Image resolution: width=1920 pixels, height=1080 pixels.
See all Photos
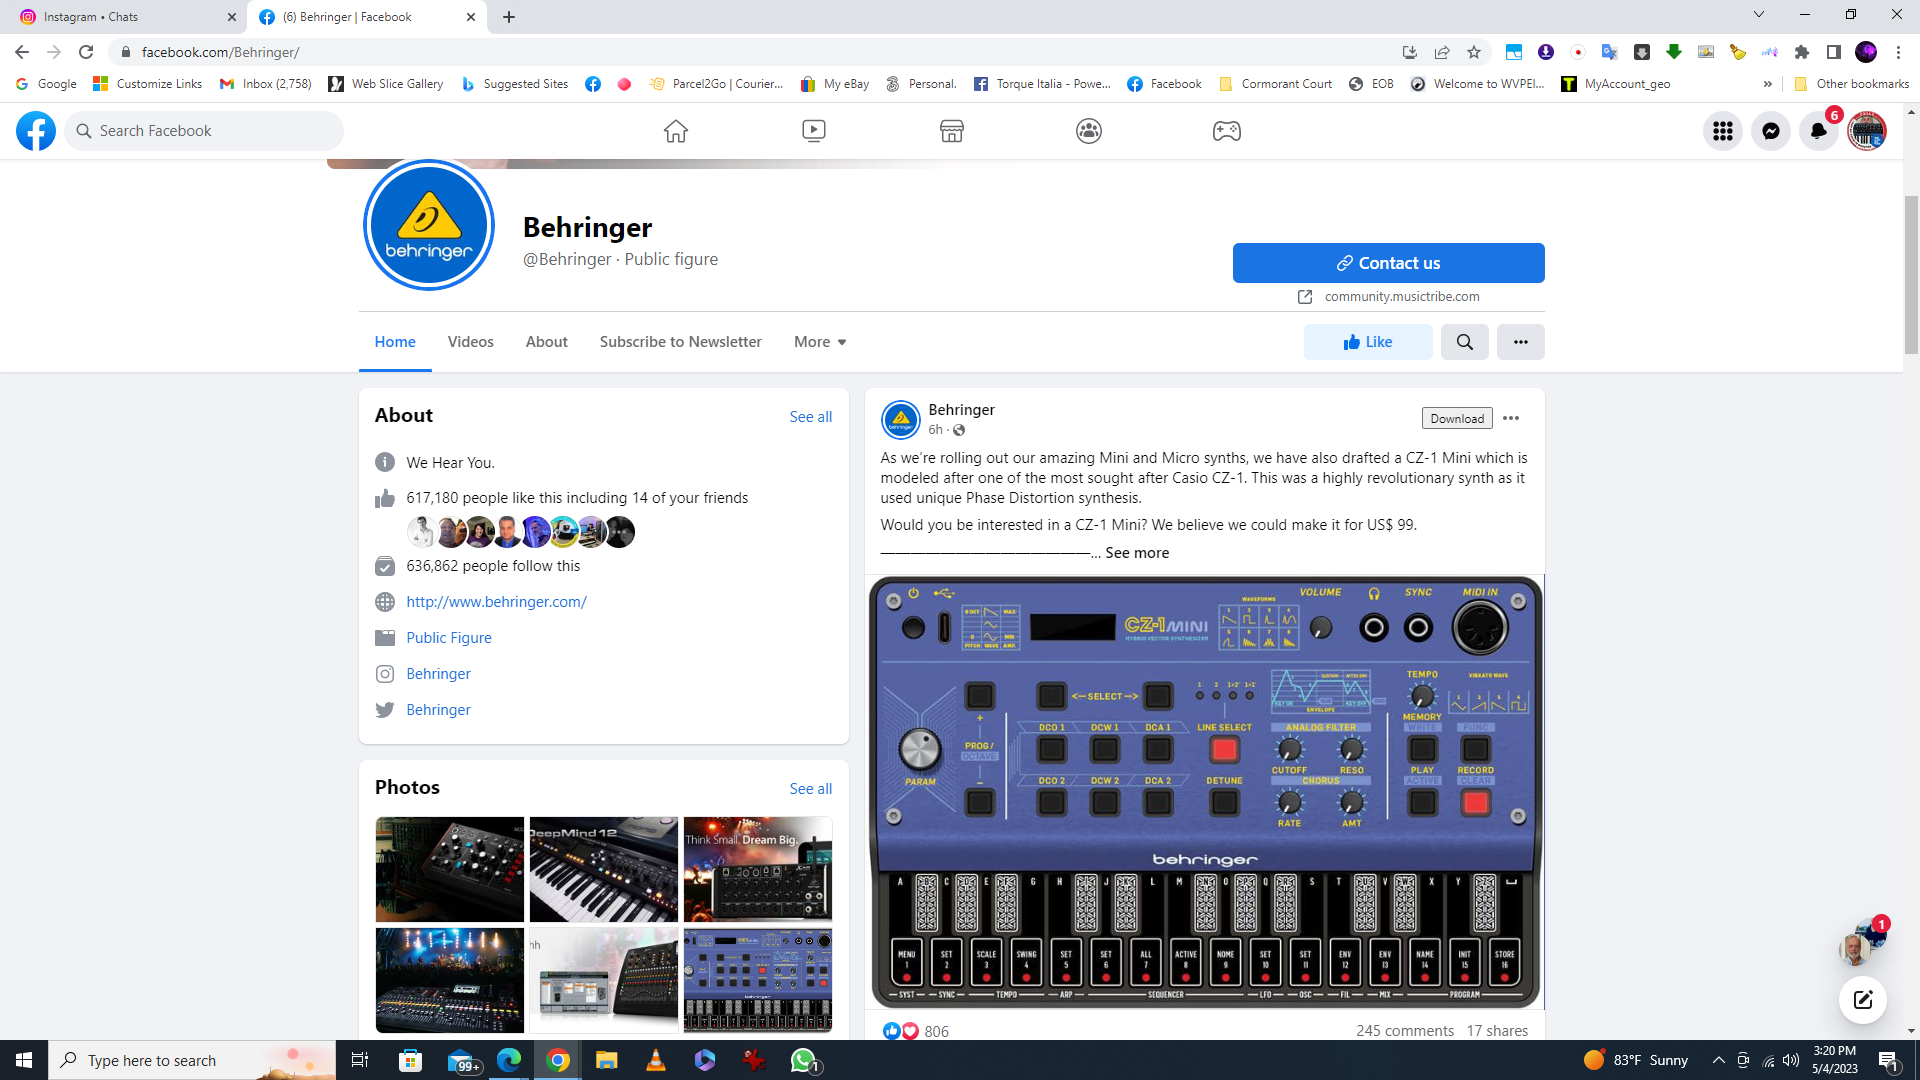(810, 789)
